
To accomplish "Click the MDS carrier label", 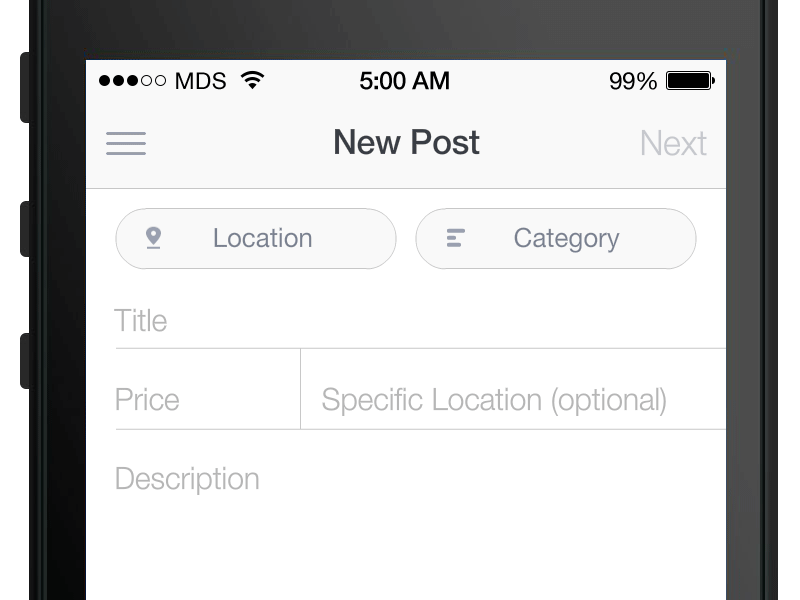I will 199,80.
